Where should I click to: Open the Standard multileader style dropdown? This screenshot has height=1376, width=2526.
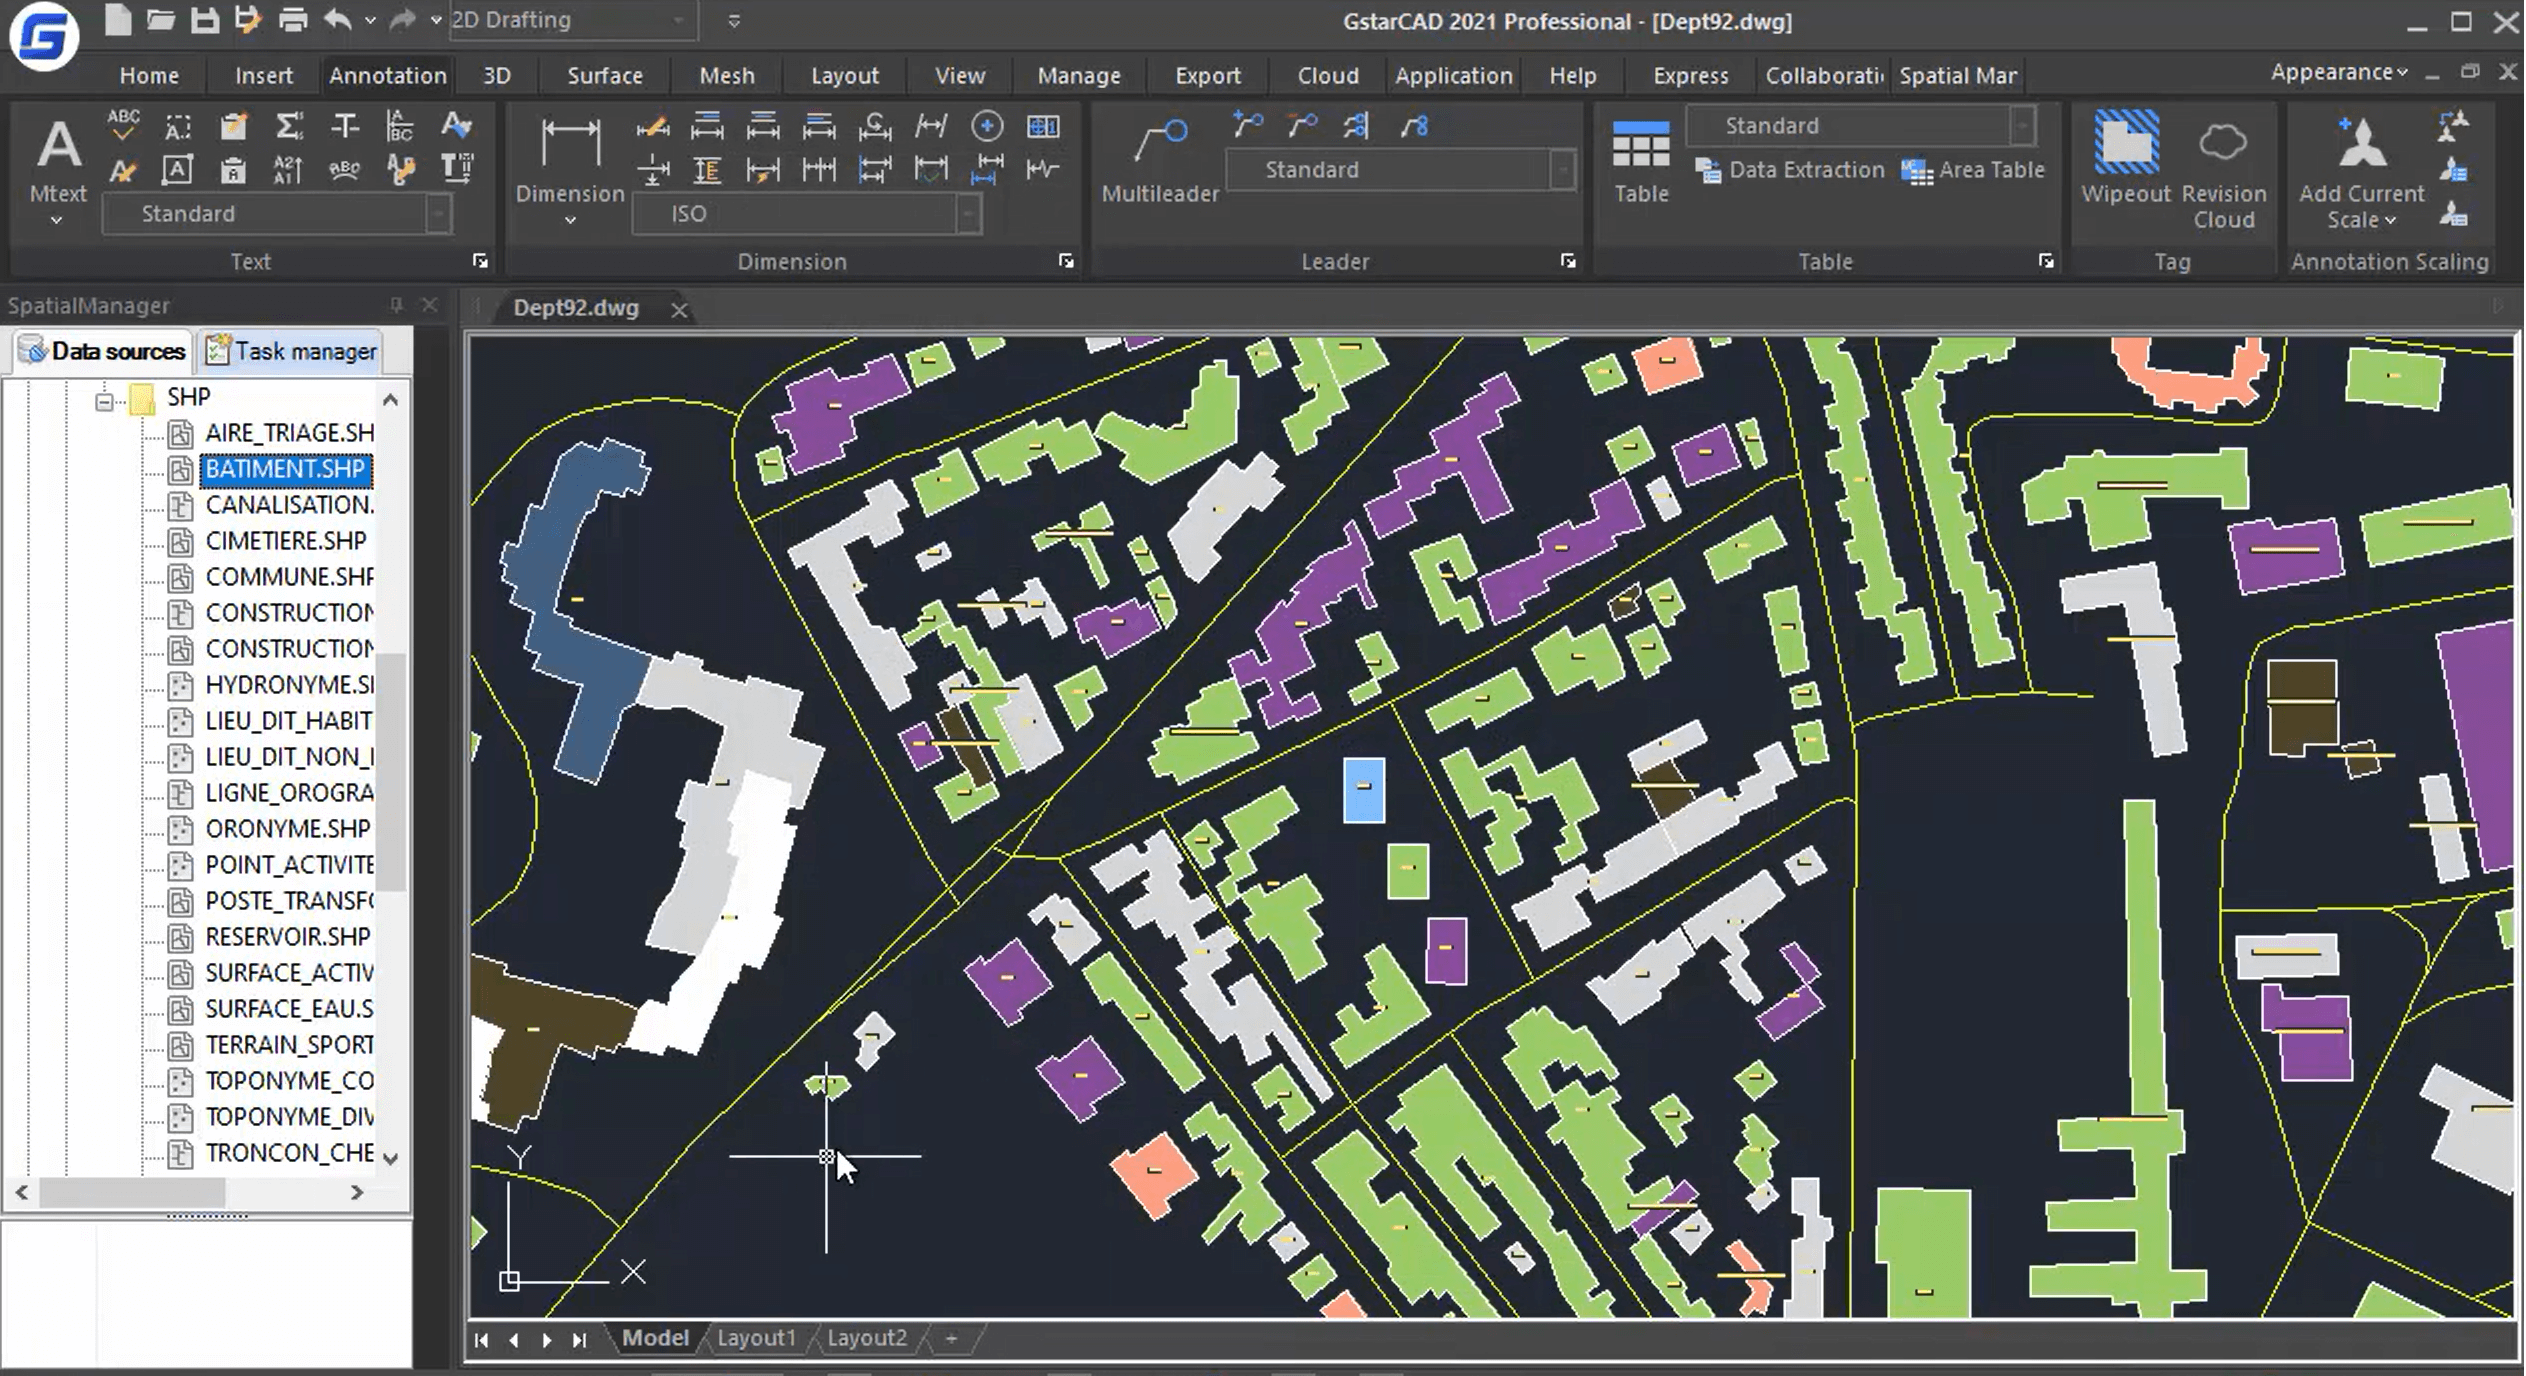pyautogui.click(x=1401, y=169)
